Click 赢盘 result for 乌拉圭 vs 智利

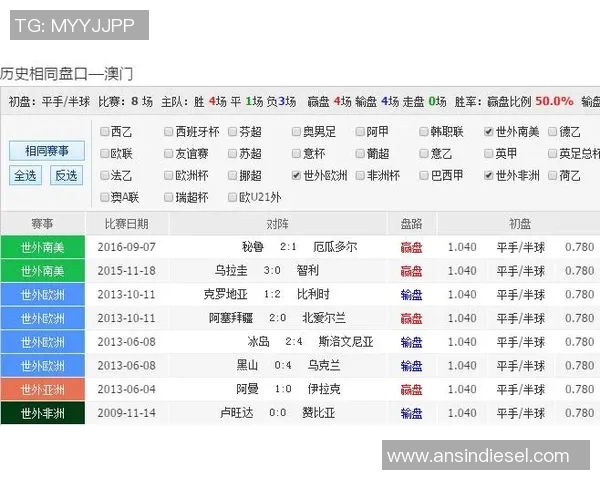[411, 271]
